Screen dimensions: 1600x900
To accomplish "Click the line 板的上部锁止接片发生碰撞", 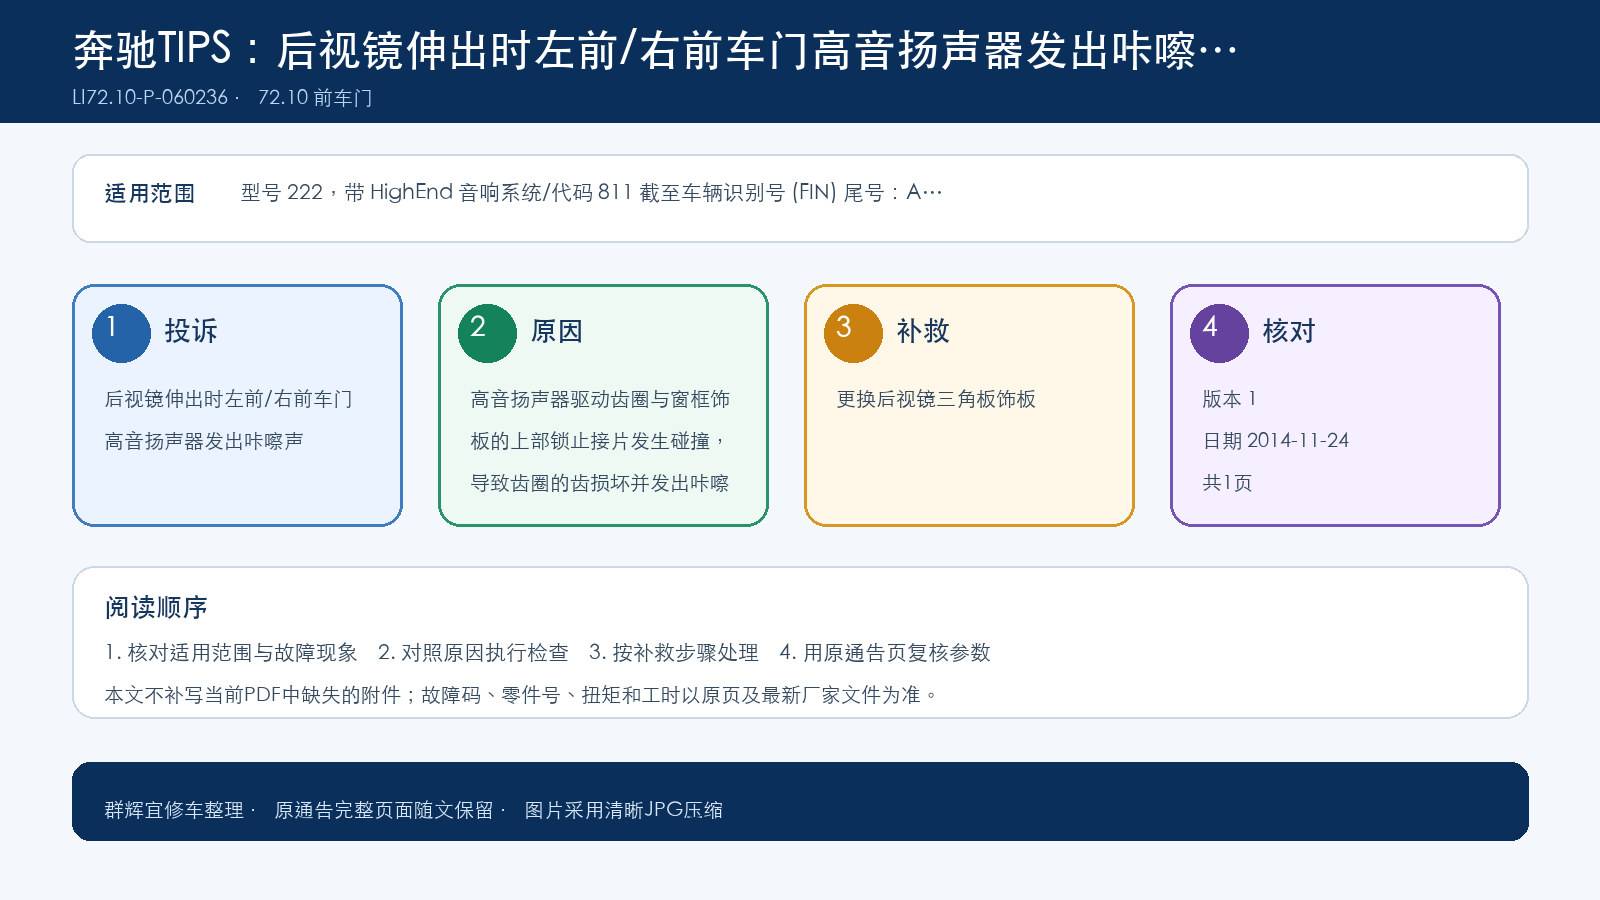I will coord(598,441).
